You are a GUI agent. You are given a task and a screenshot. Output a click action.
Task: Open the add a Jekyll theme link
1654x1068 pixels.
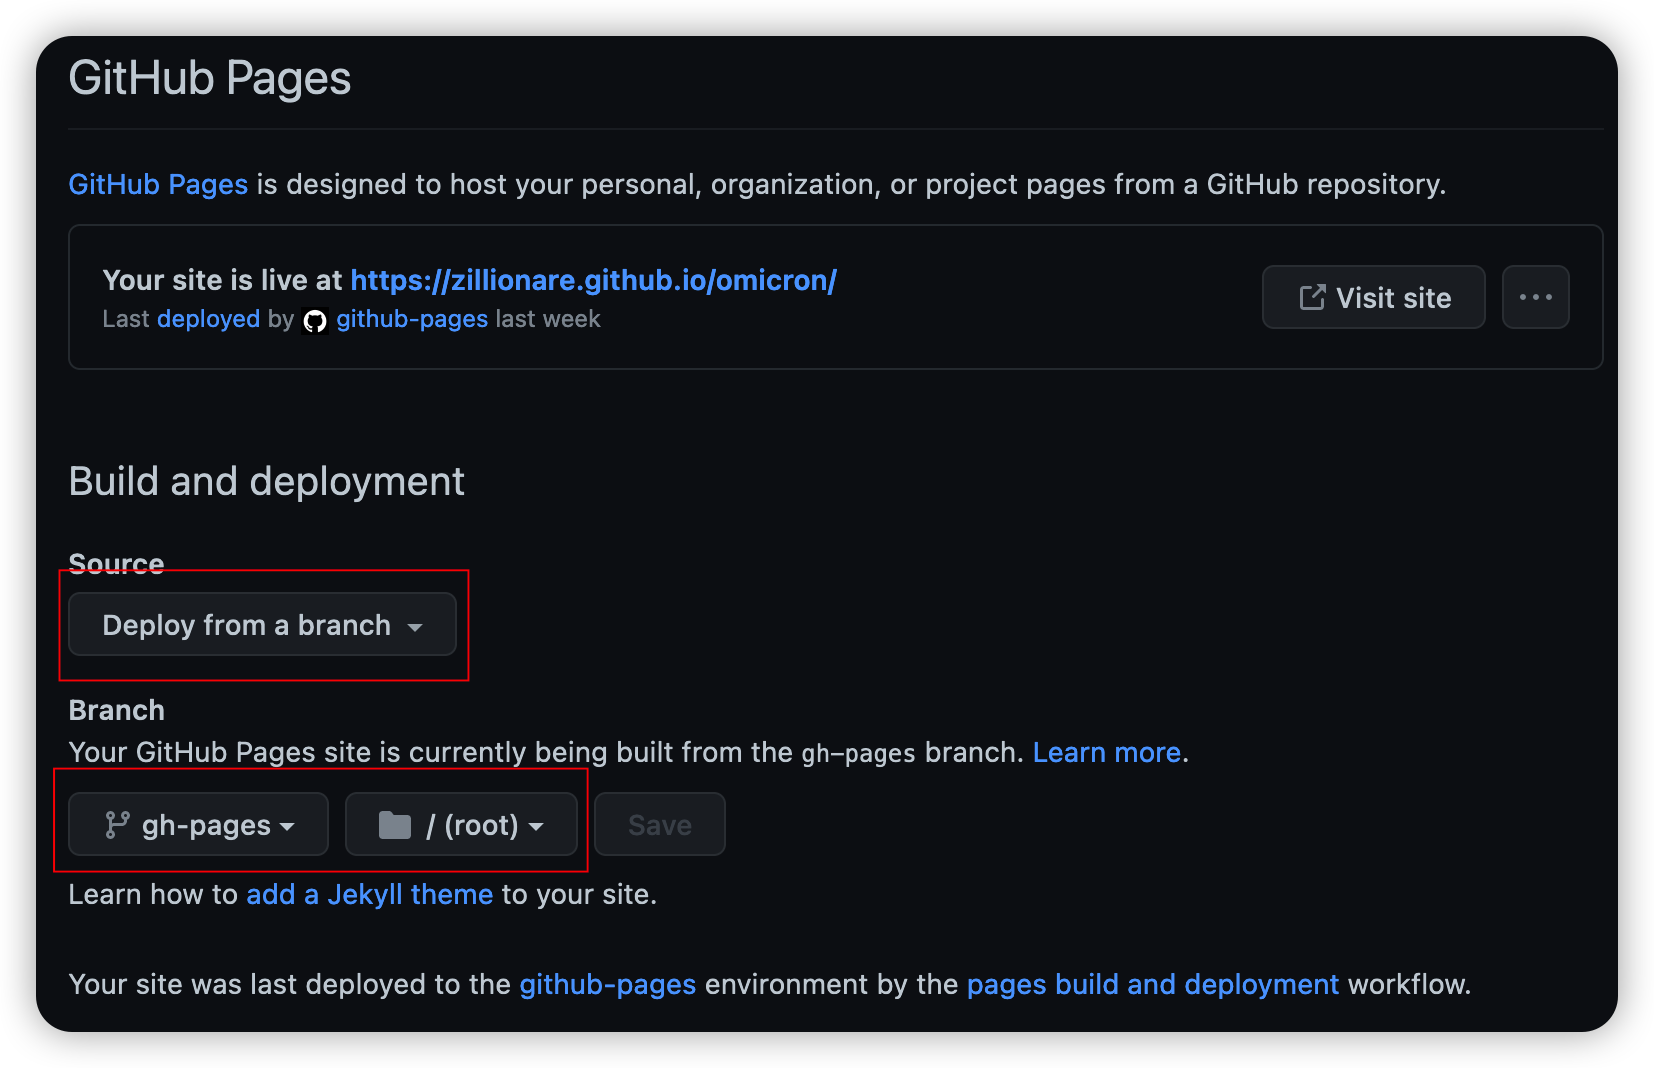coord(369,895)
